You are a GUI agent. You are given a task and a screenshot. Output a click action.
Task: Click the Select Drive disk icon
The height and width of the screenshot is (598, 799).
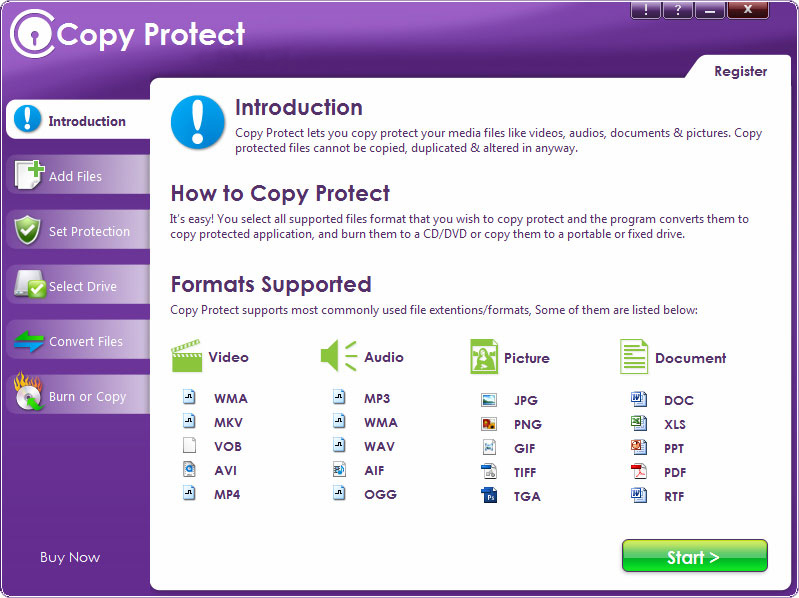tap(30, 284)
